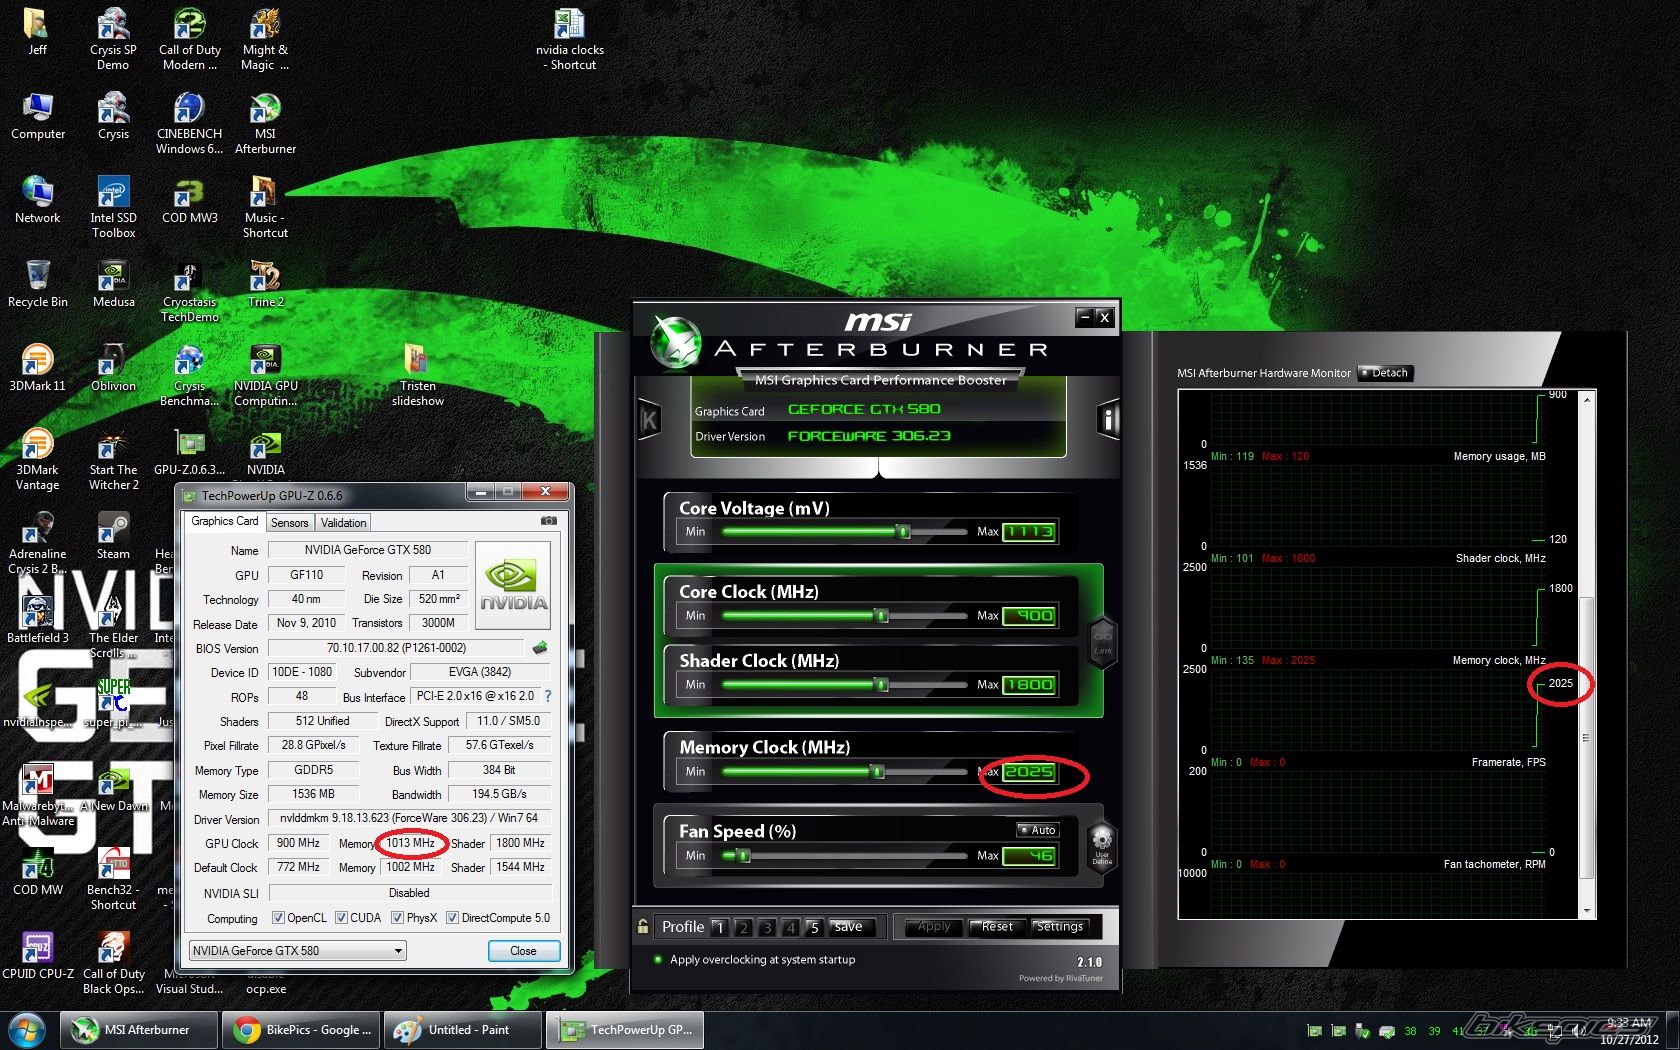Click the BIOS save chip icon
1680x1050 pixels.
pyautogui.click(x=540, y=648)
